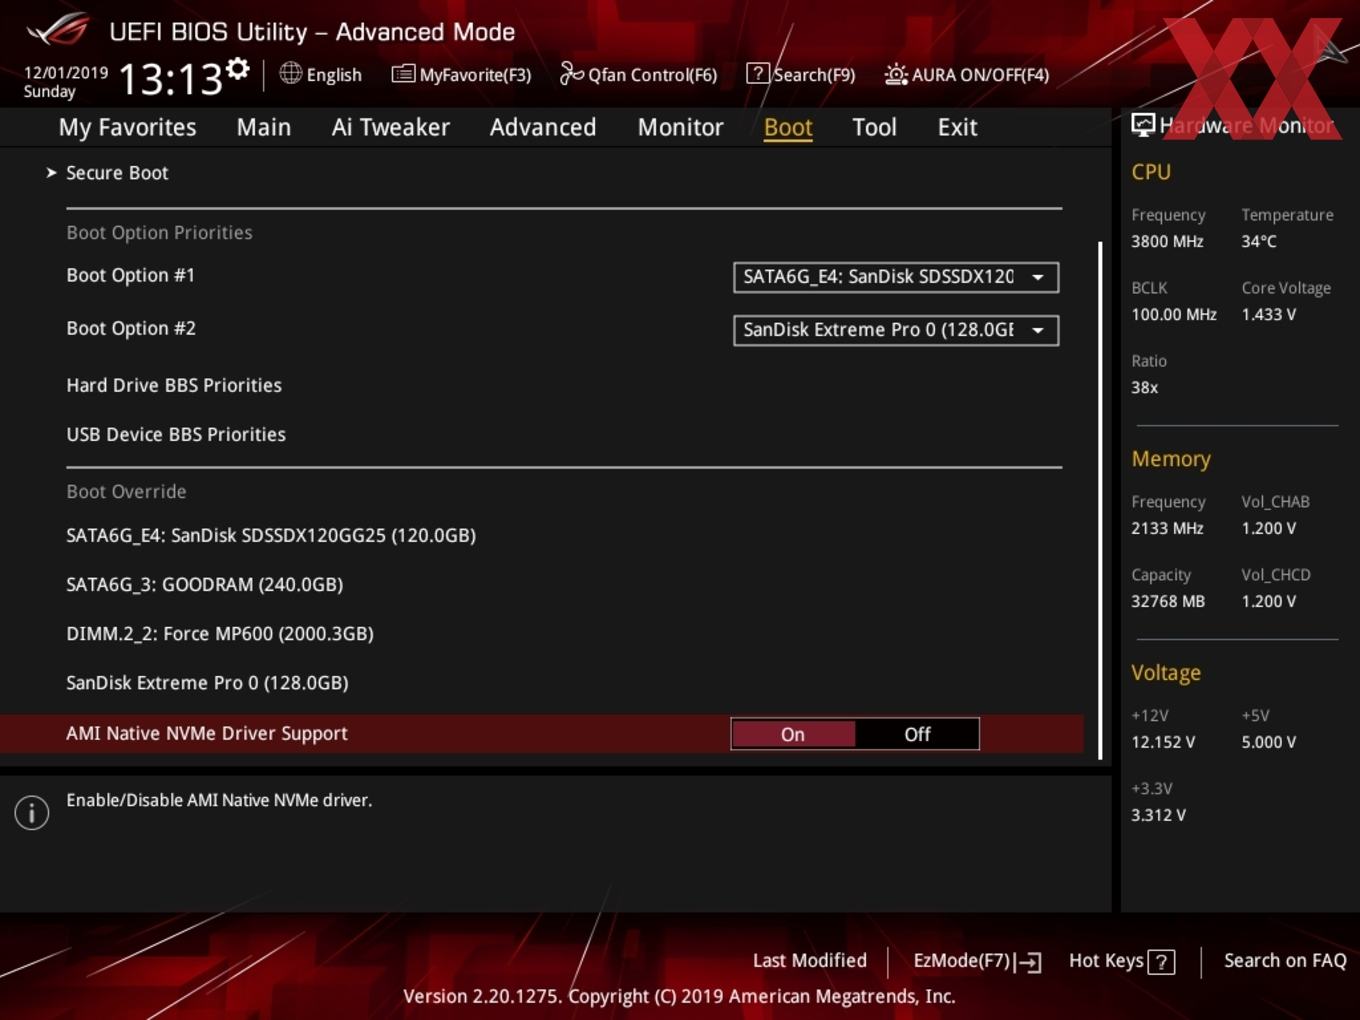Screen dimensions: 1360x1020
Task: Click the globe language icon
Action: click(x=290, y=73)
